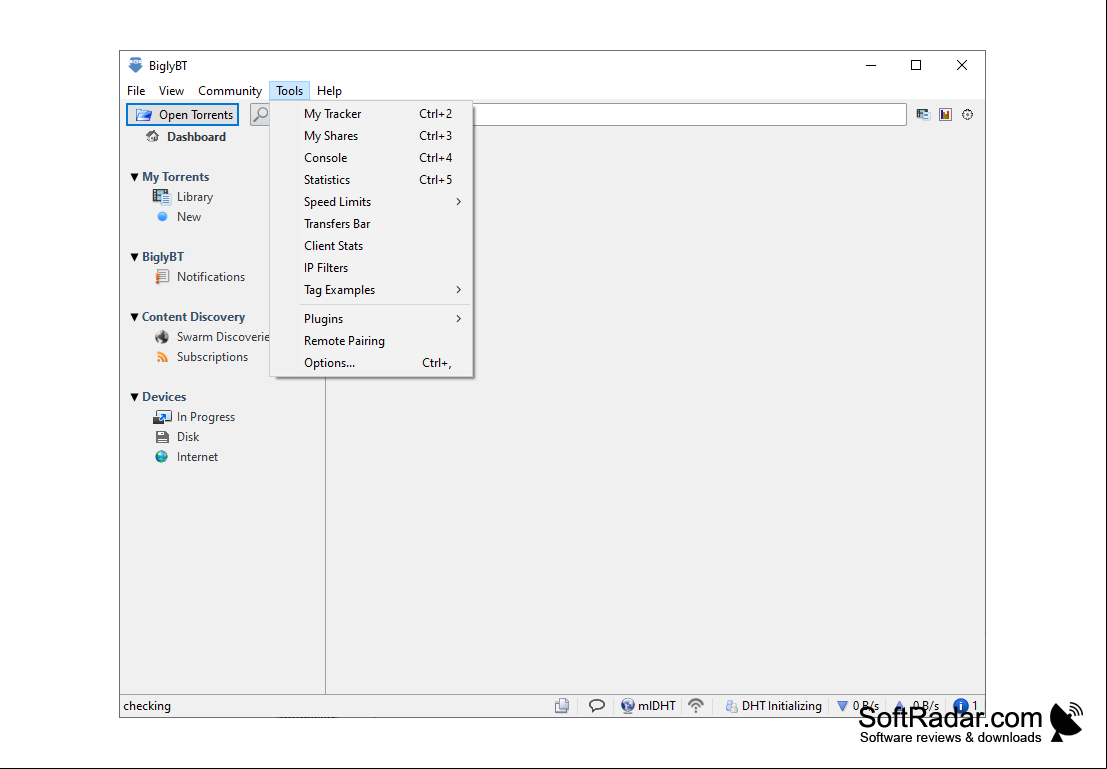The width and height of the screenshot is (1107, 769).
Task: Open IP Filters from the Tools menu
Action: pos(371,268)
